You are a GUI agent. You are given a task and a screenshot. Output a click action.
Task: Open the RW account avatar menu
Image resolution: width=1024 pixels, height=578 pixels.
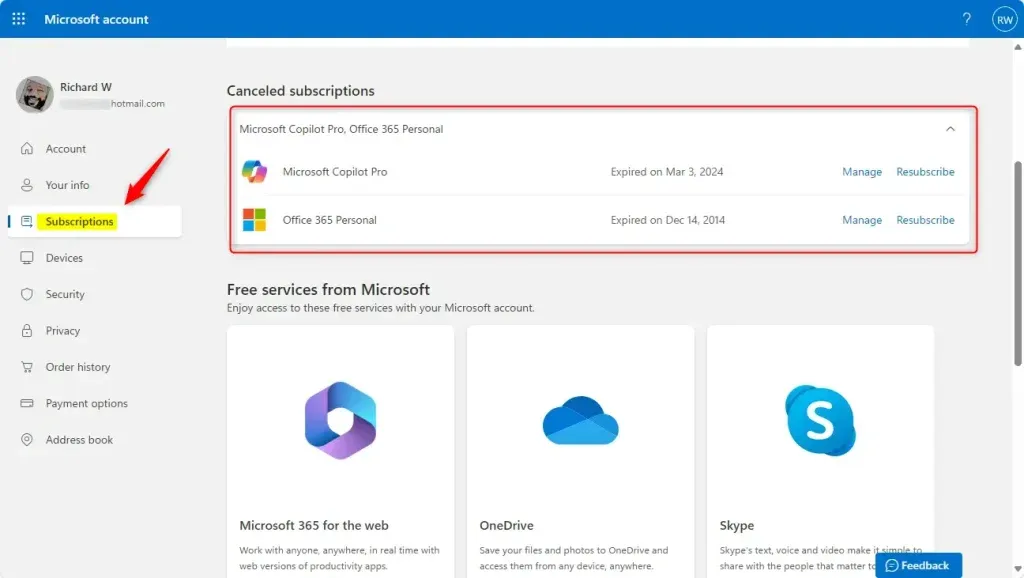pos(1004,19)
